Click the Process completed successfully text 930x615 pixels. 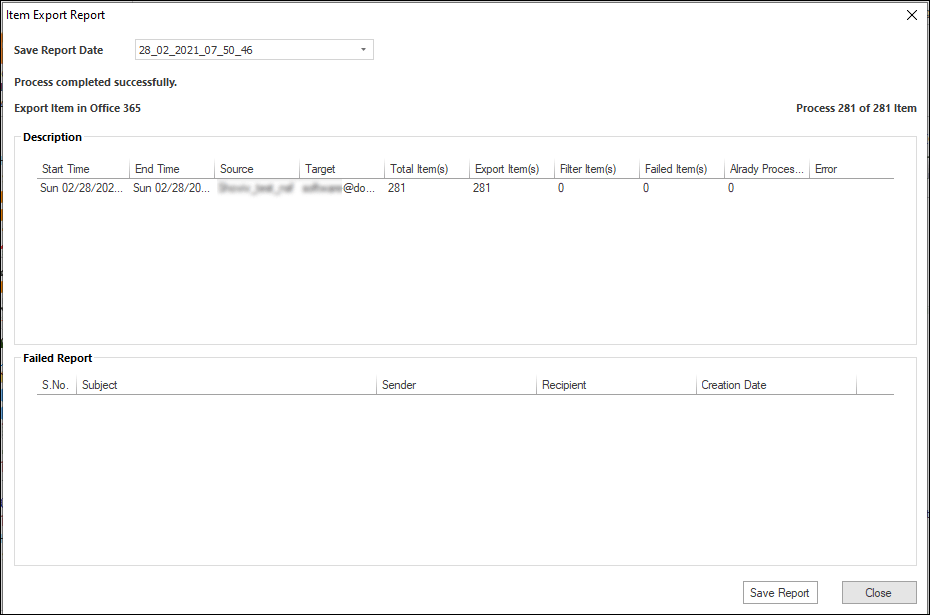pos(95,82)
